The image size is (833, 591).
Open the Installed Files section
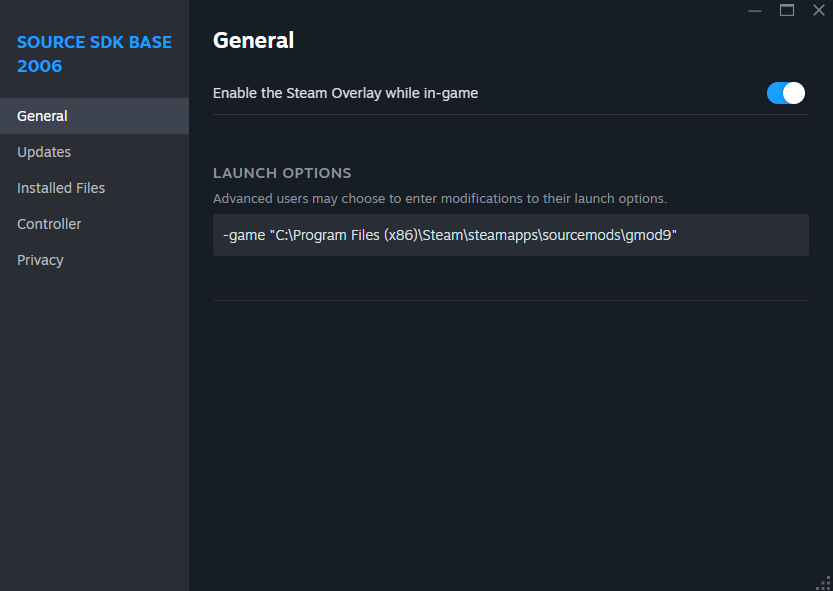(x=61, y=188)
